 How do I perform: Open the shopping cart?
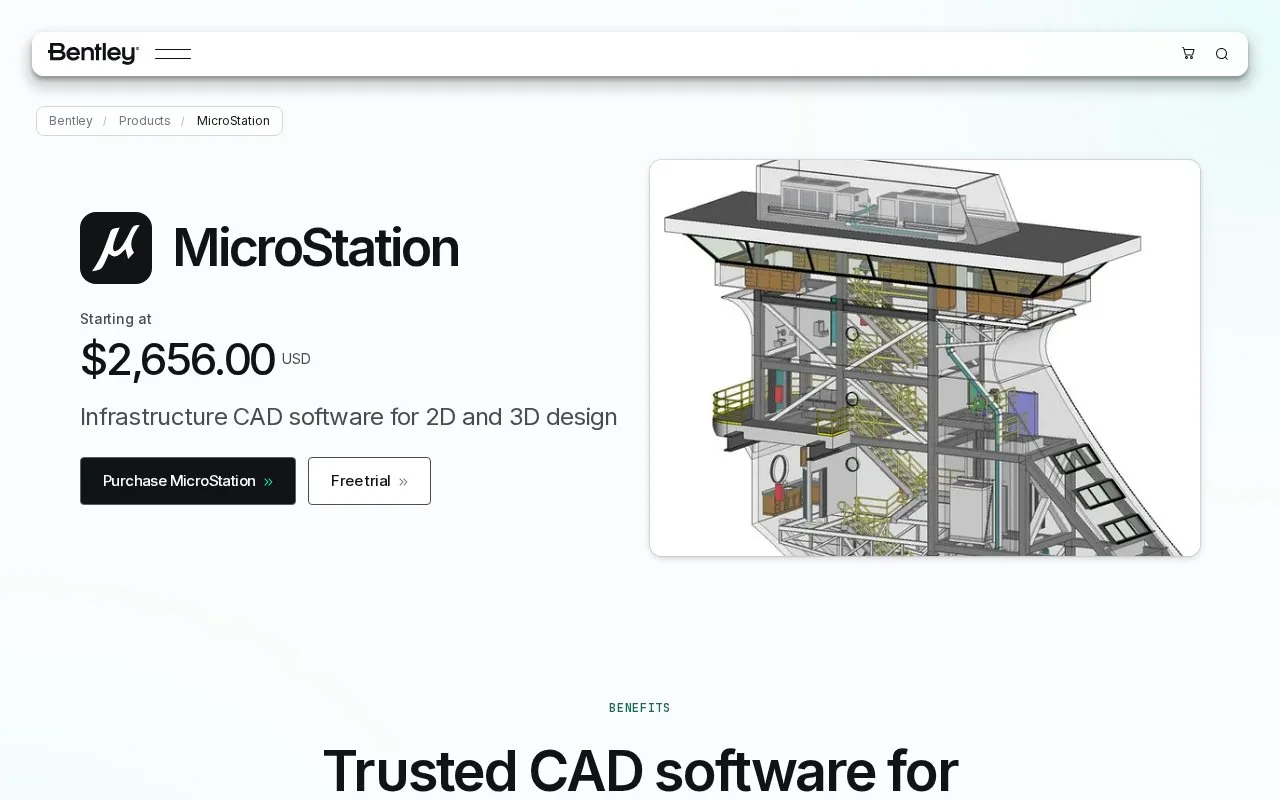[1188, 54]
